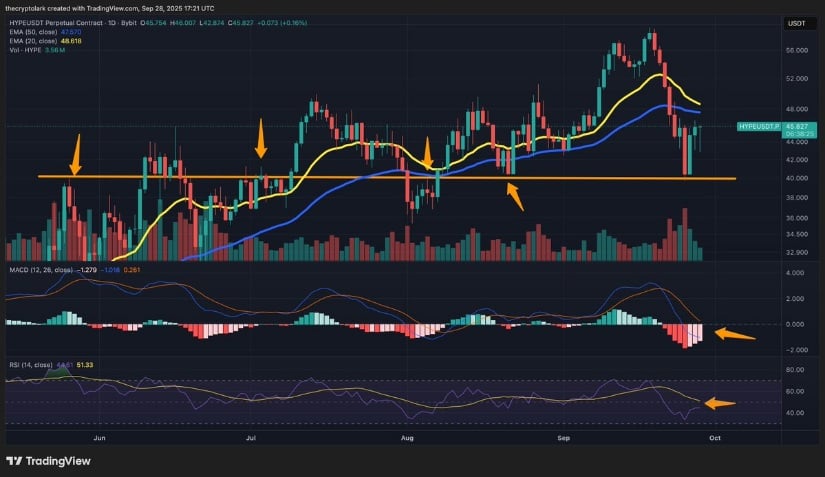Select the orange horizontal support line at 40

click(300, 177)
